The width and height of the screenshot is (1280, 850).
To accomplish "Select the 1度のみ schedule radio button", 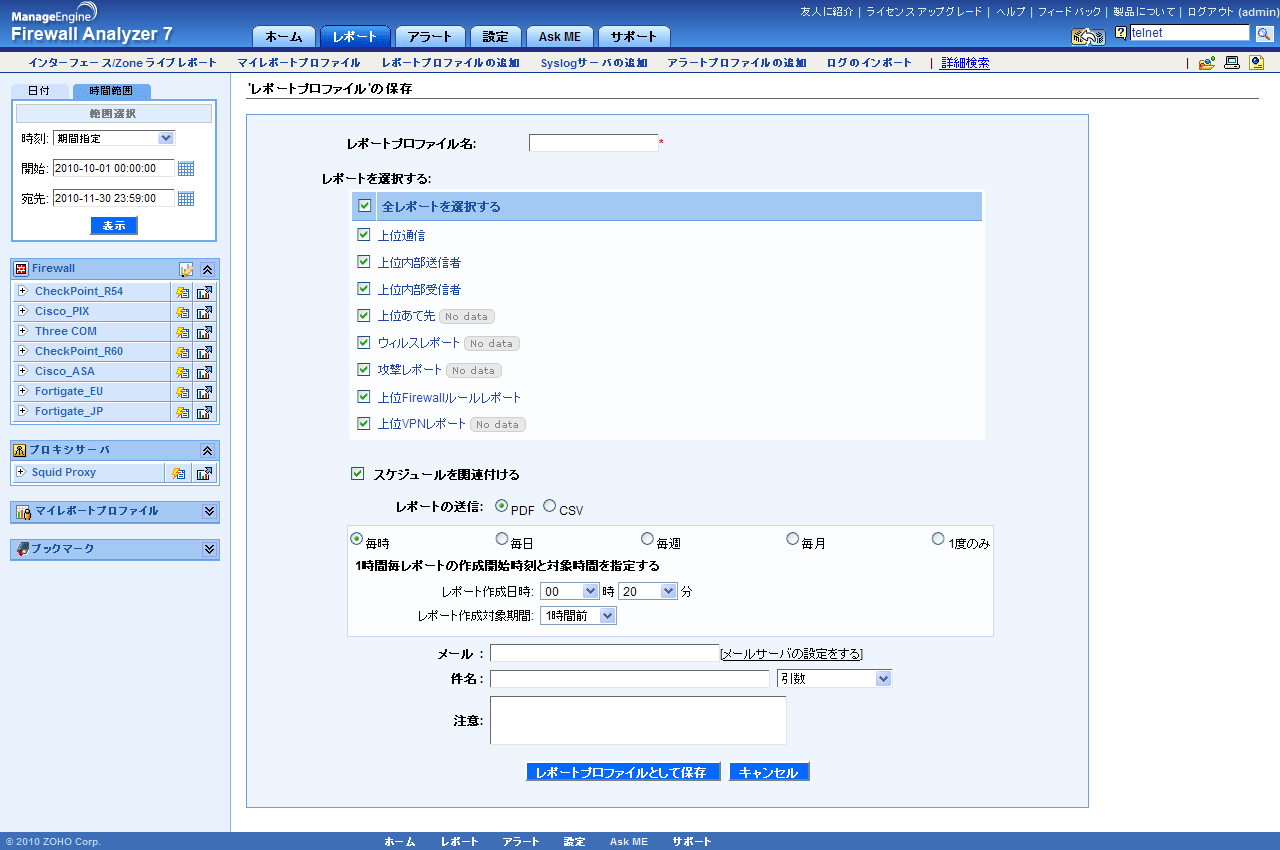I will 938,539.
